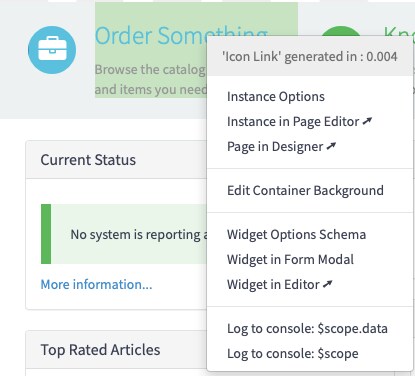Click external arrow beside Page in Designer
415x376 pixels.
click(331, 146)
